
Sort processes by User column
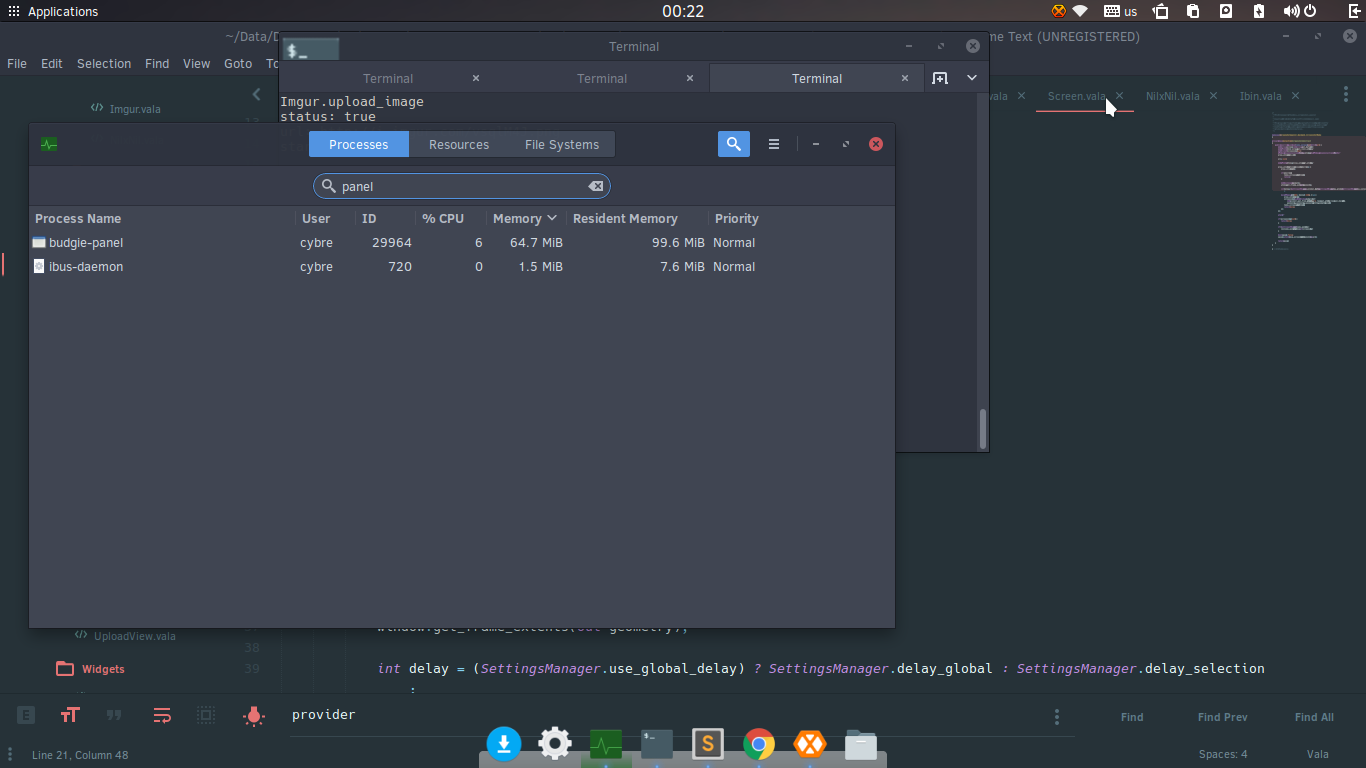316,218
